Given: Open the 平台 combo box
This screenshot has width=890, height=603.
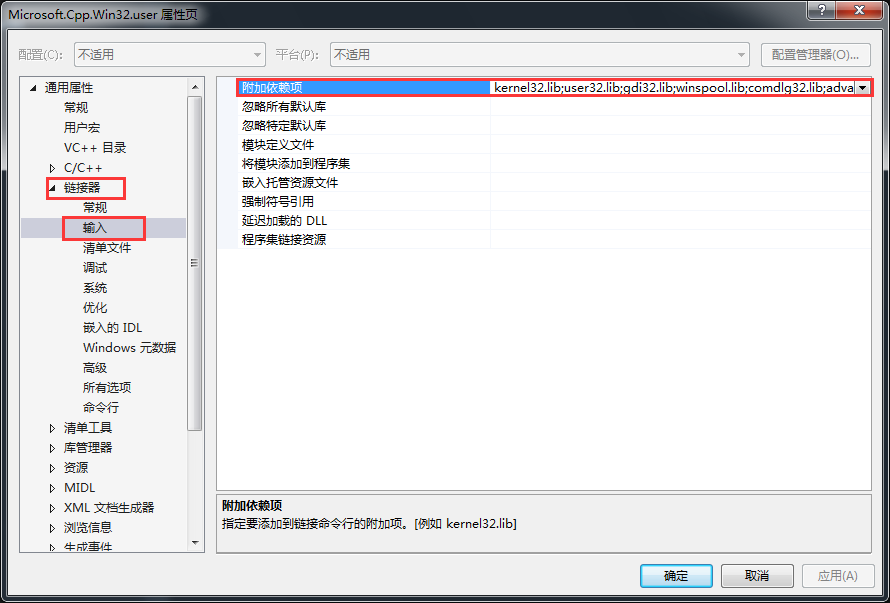Looking at the screenshot, I should pyautogui.click(x=539, y=55).
